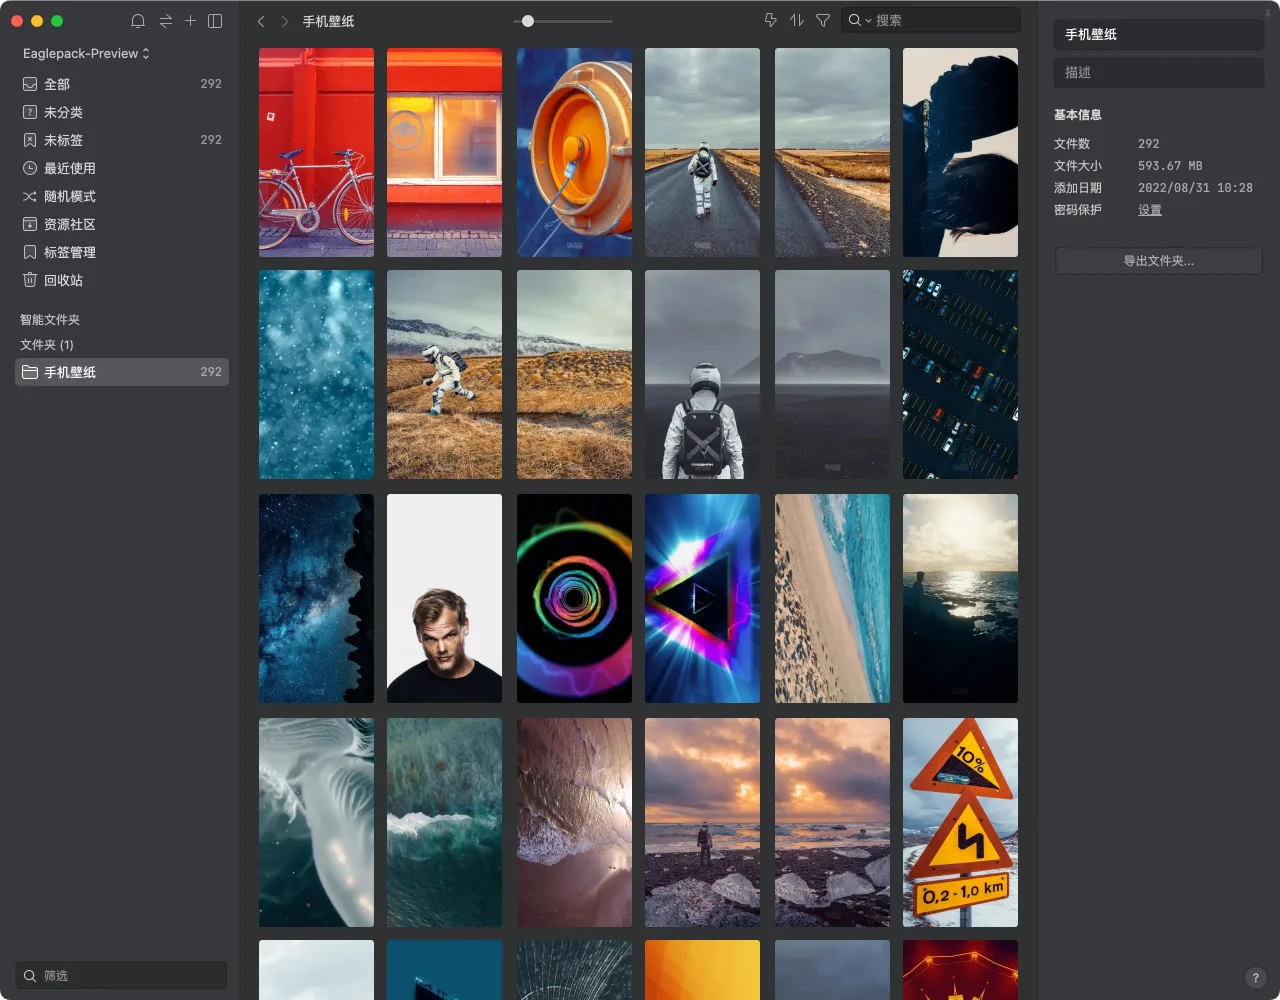Open the 未分类 category
This screenshot has width=1280, height=1000.
click(122, 112)
